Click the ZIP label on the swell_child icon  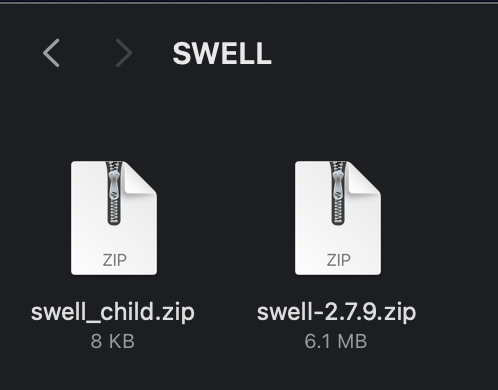click(x=114, y=260)
